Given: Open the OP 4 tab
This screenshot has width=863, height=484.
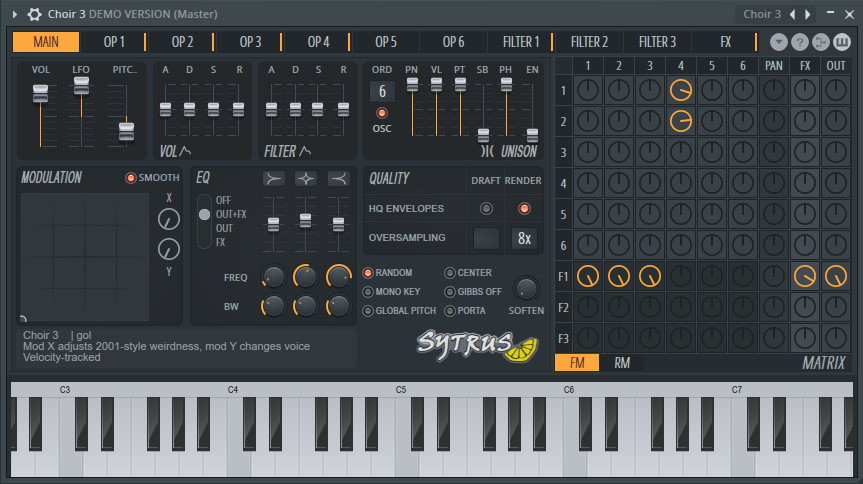Looking at the screenshot, I should (318, 42).
